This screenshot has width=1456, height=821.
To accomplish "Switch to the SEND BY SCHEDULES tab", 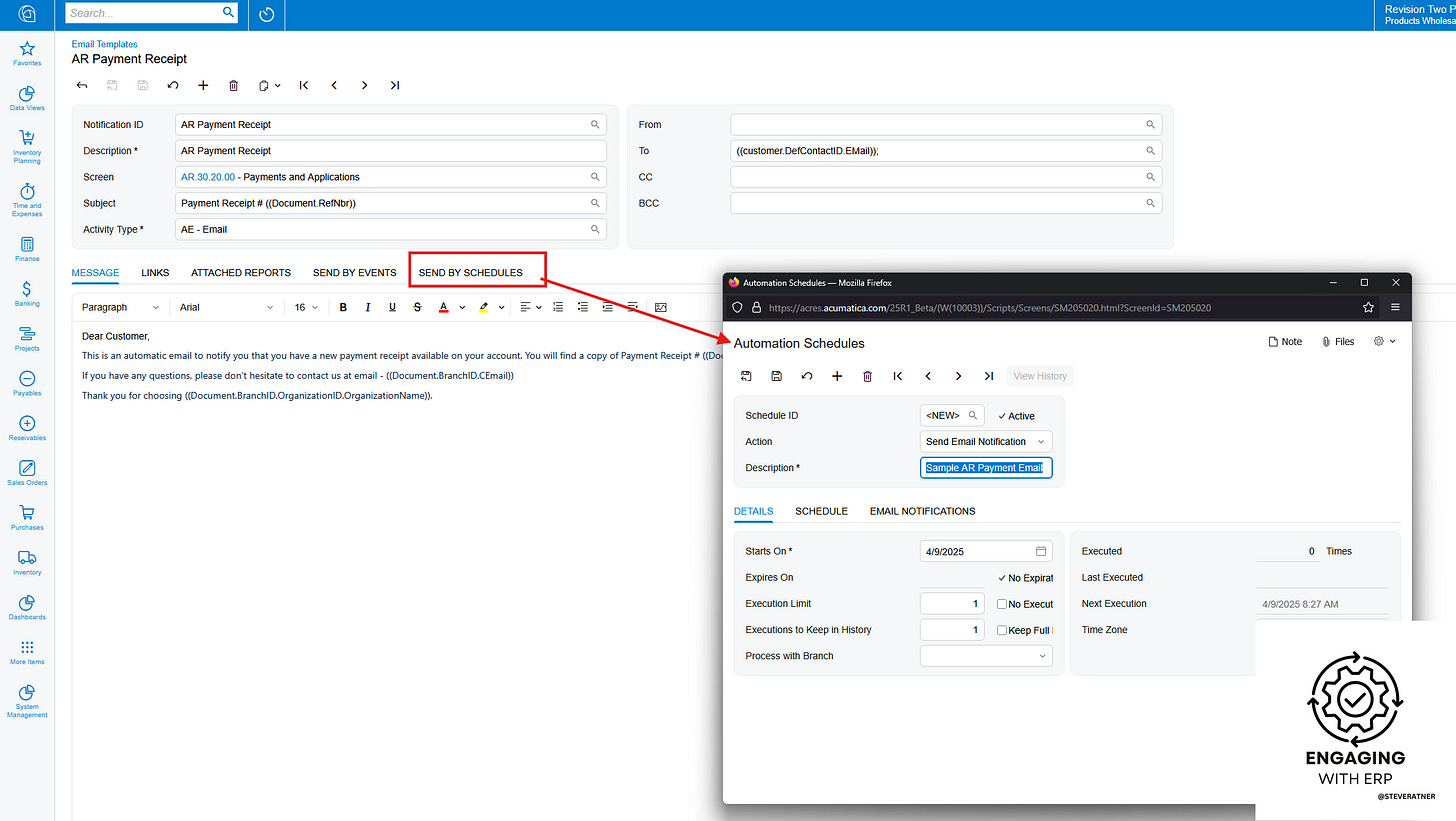I will click(x=471, y=272).
